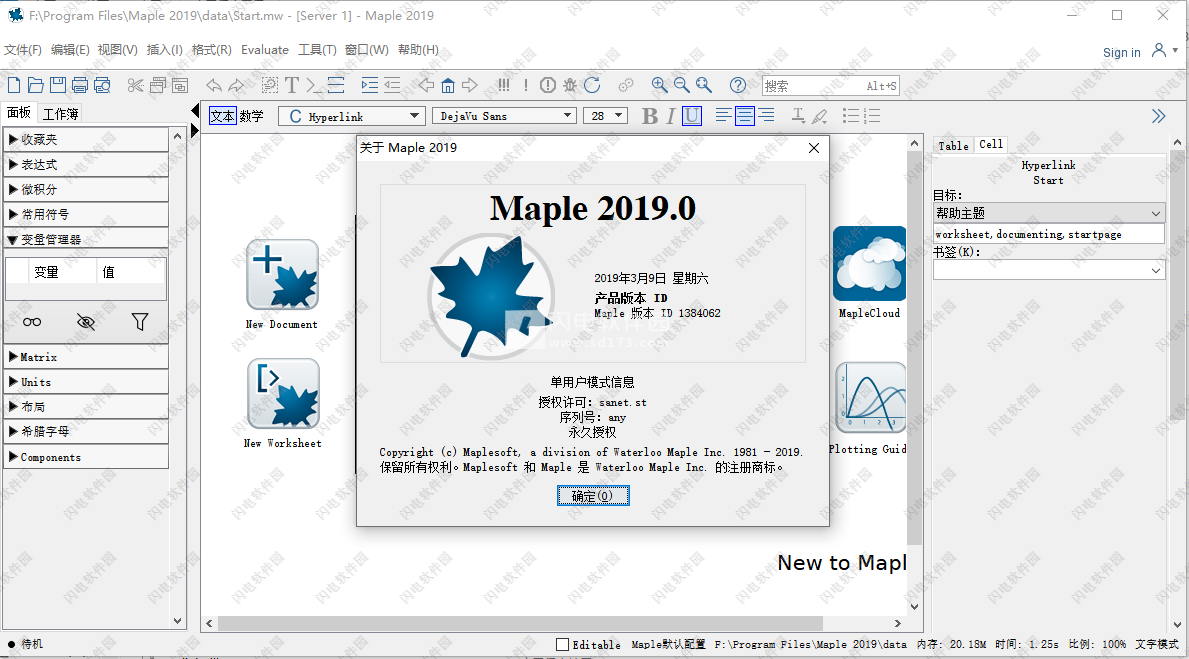
Task: Launch the debugger bug icon
Action: [569, 85]
